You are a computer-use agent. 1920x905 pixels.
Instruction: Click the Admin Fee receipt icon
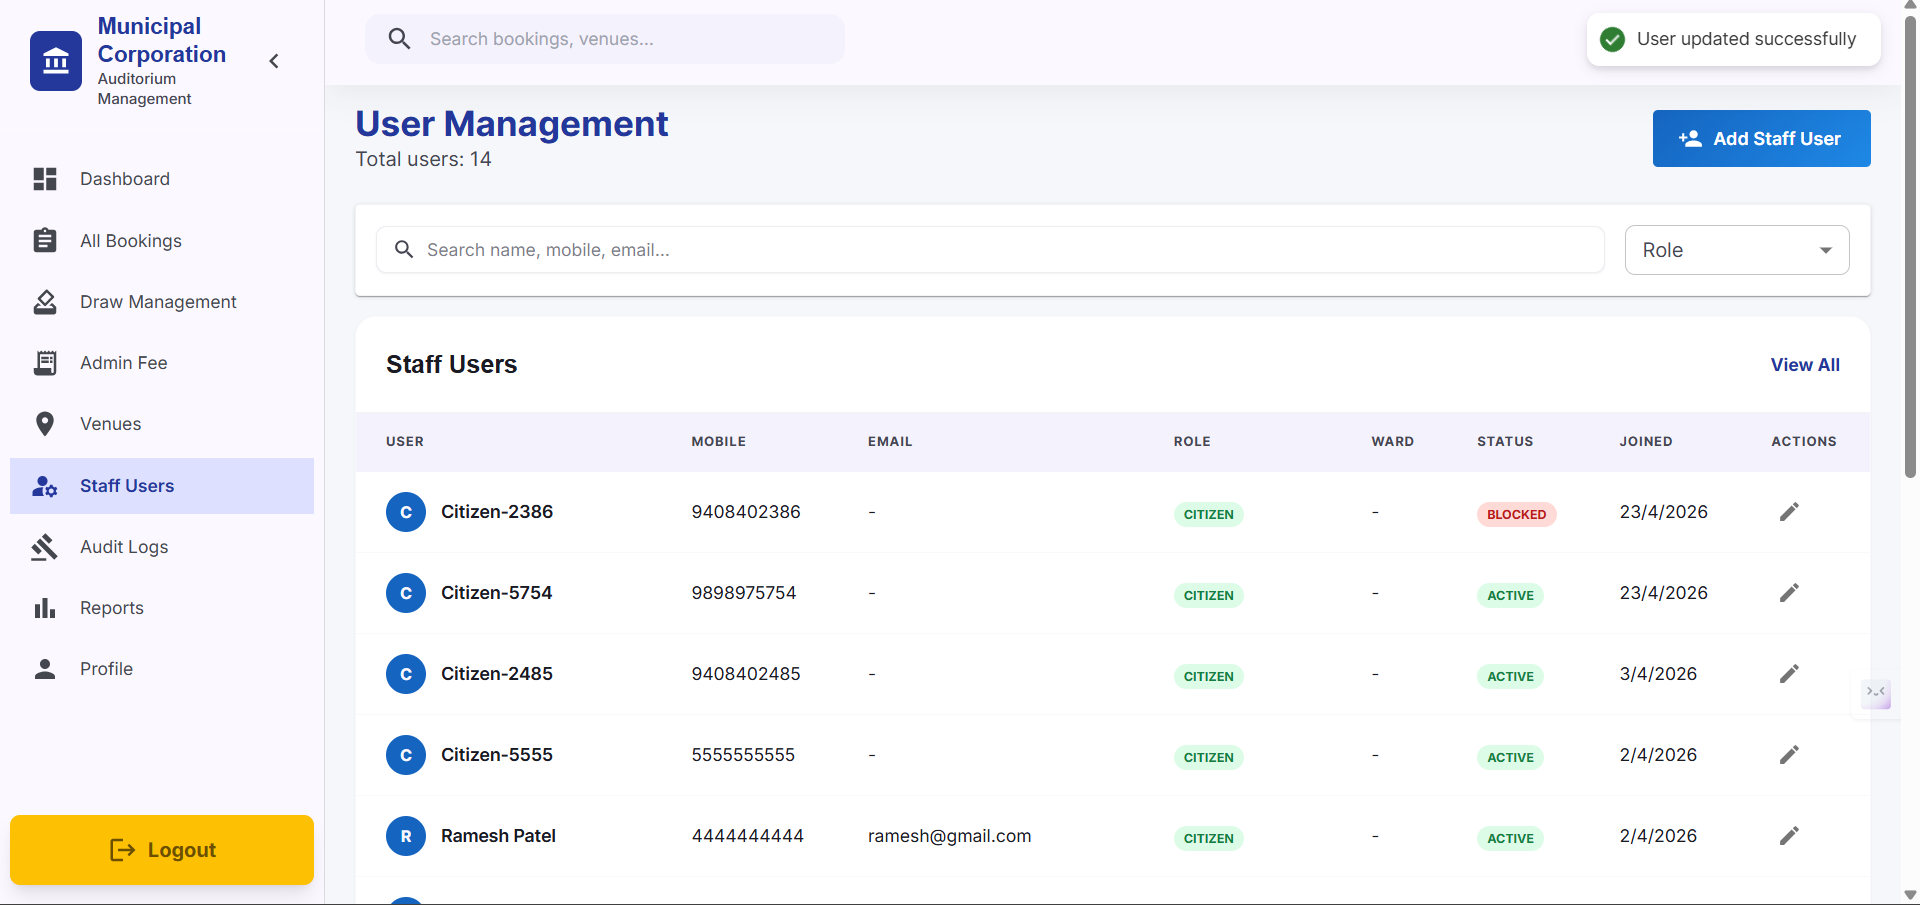tap(45, 363)
